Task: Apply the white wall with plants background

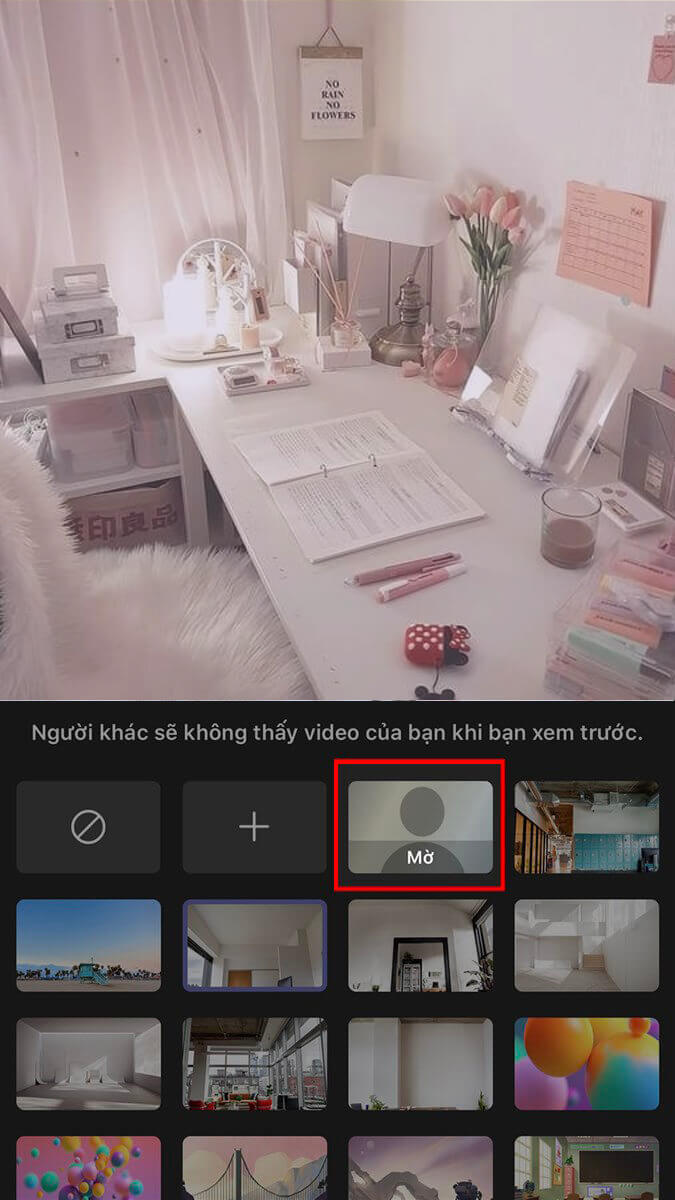Action: click(420, 1063)
